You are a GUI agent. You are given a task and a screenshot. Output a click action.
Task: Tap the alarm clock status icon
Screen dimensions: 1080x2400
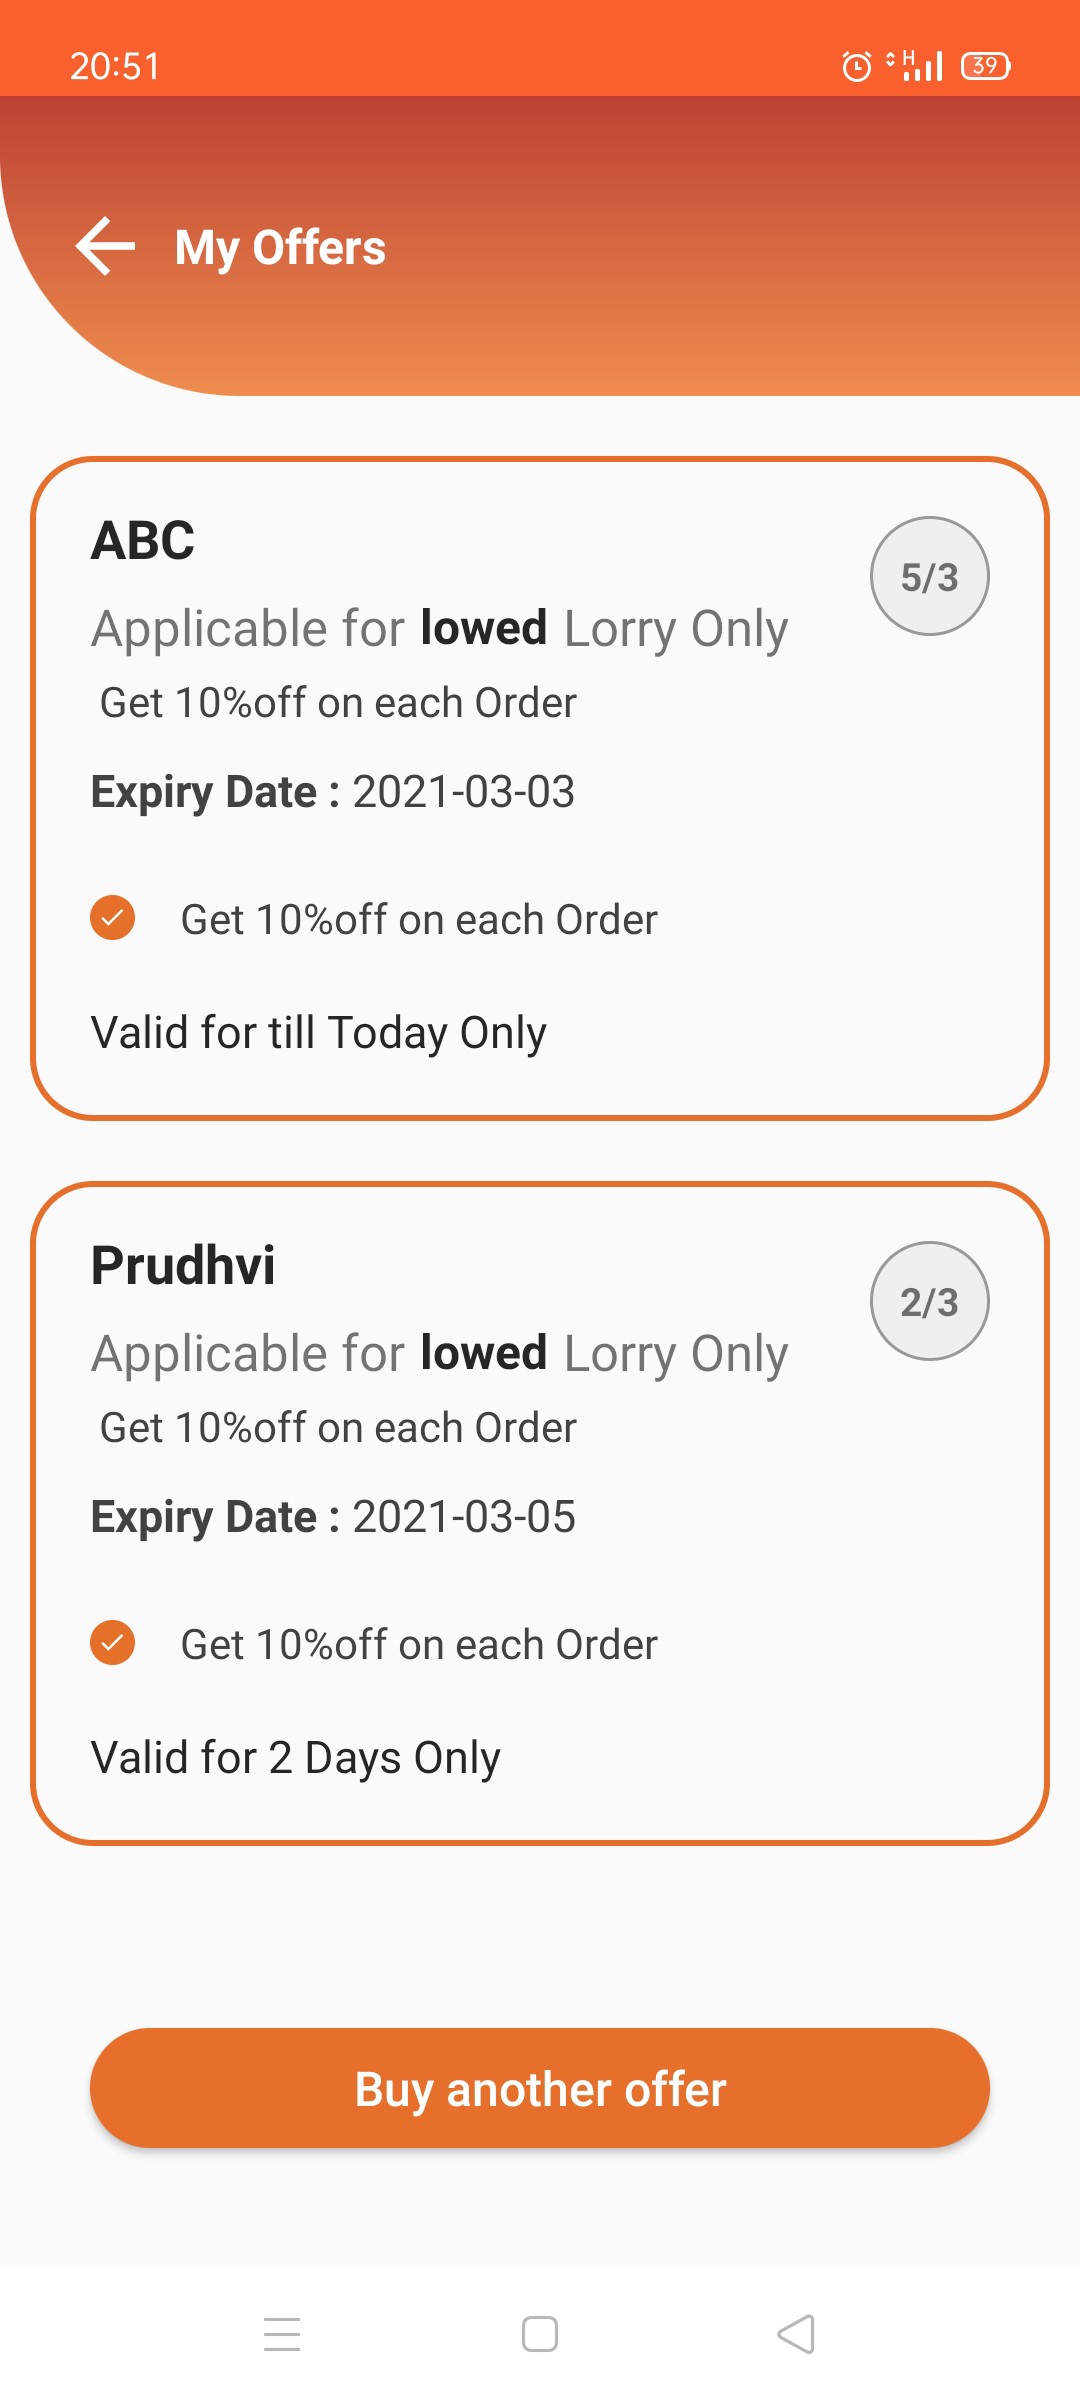856,66
